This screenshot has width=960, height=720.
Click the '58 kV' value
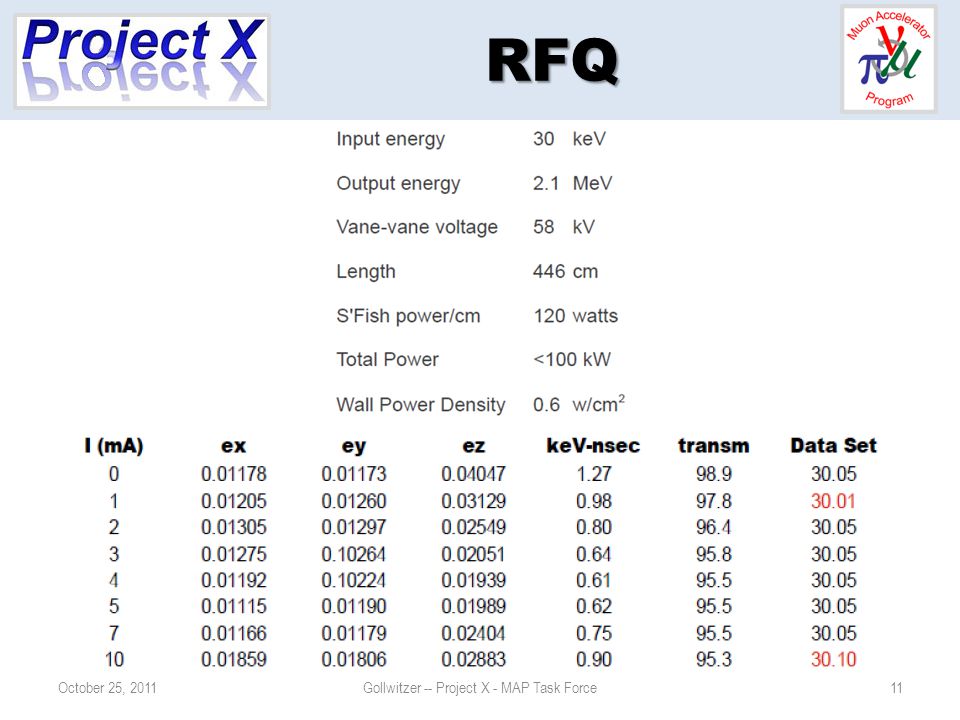tap(563, 227)
